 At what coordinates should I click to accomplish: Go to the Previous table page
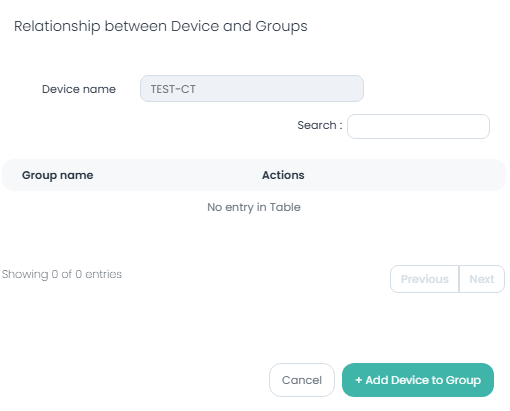424,279
